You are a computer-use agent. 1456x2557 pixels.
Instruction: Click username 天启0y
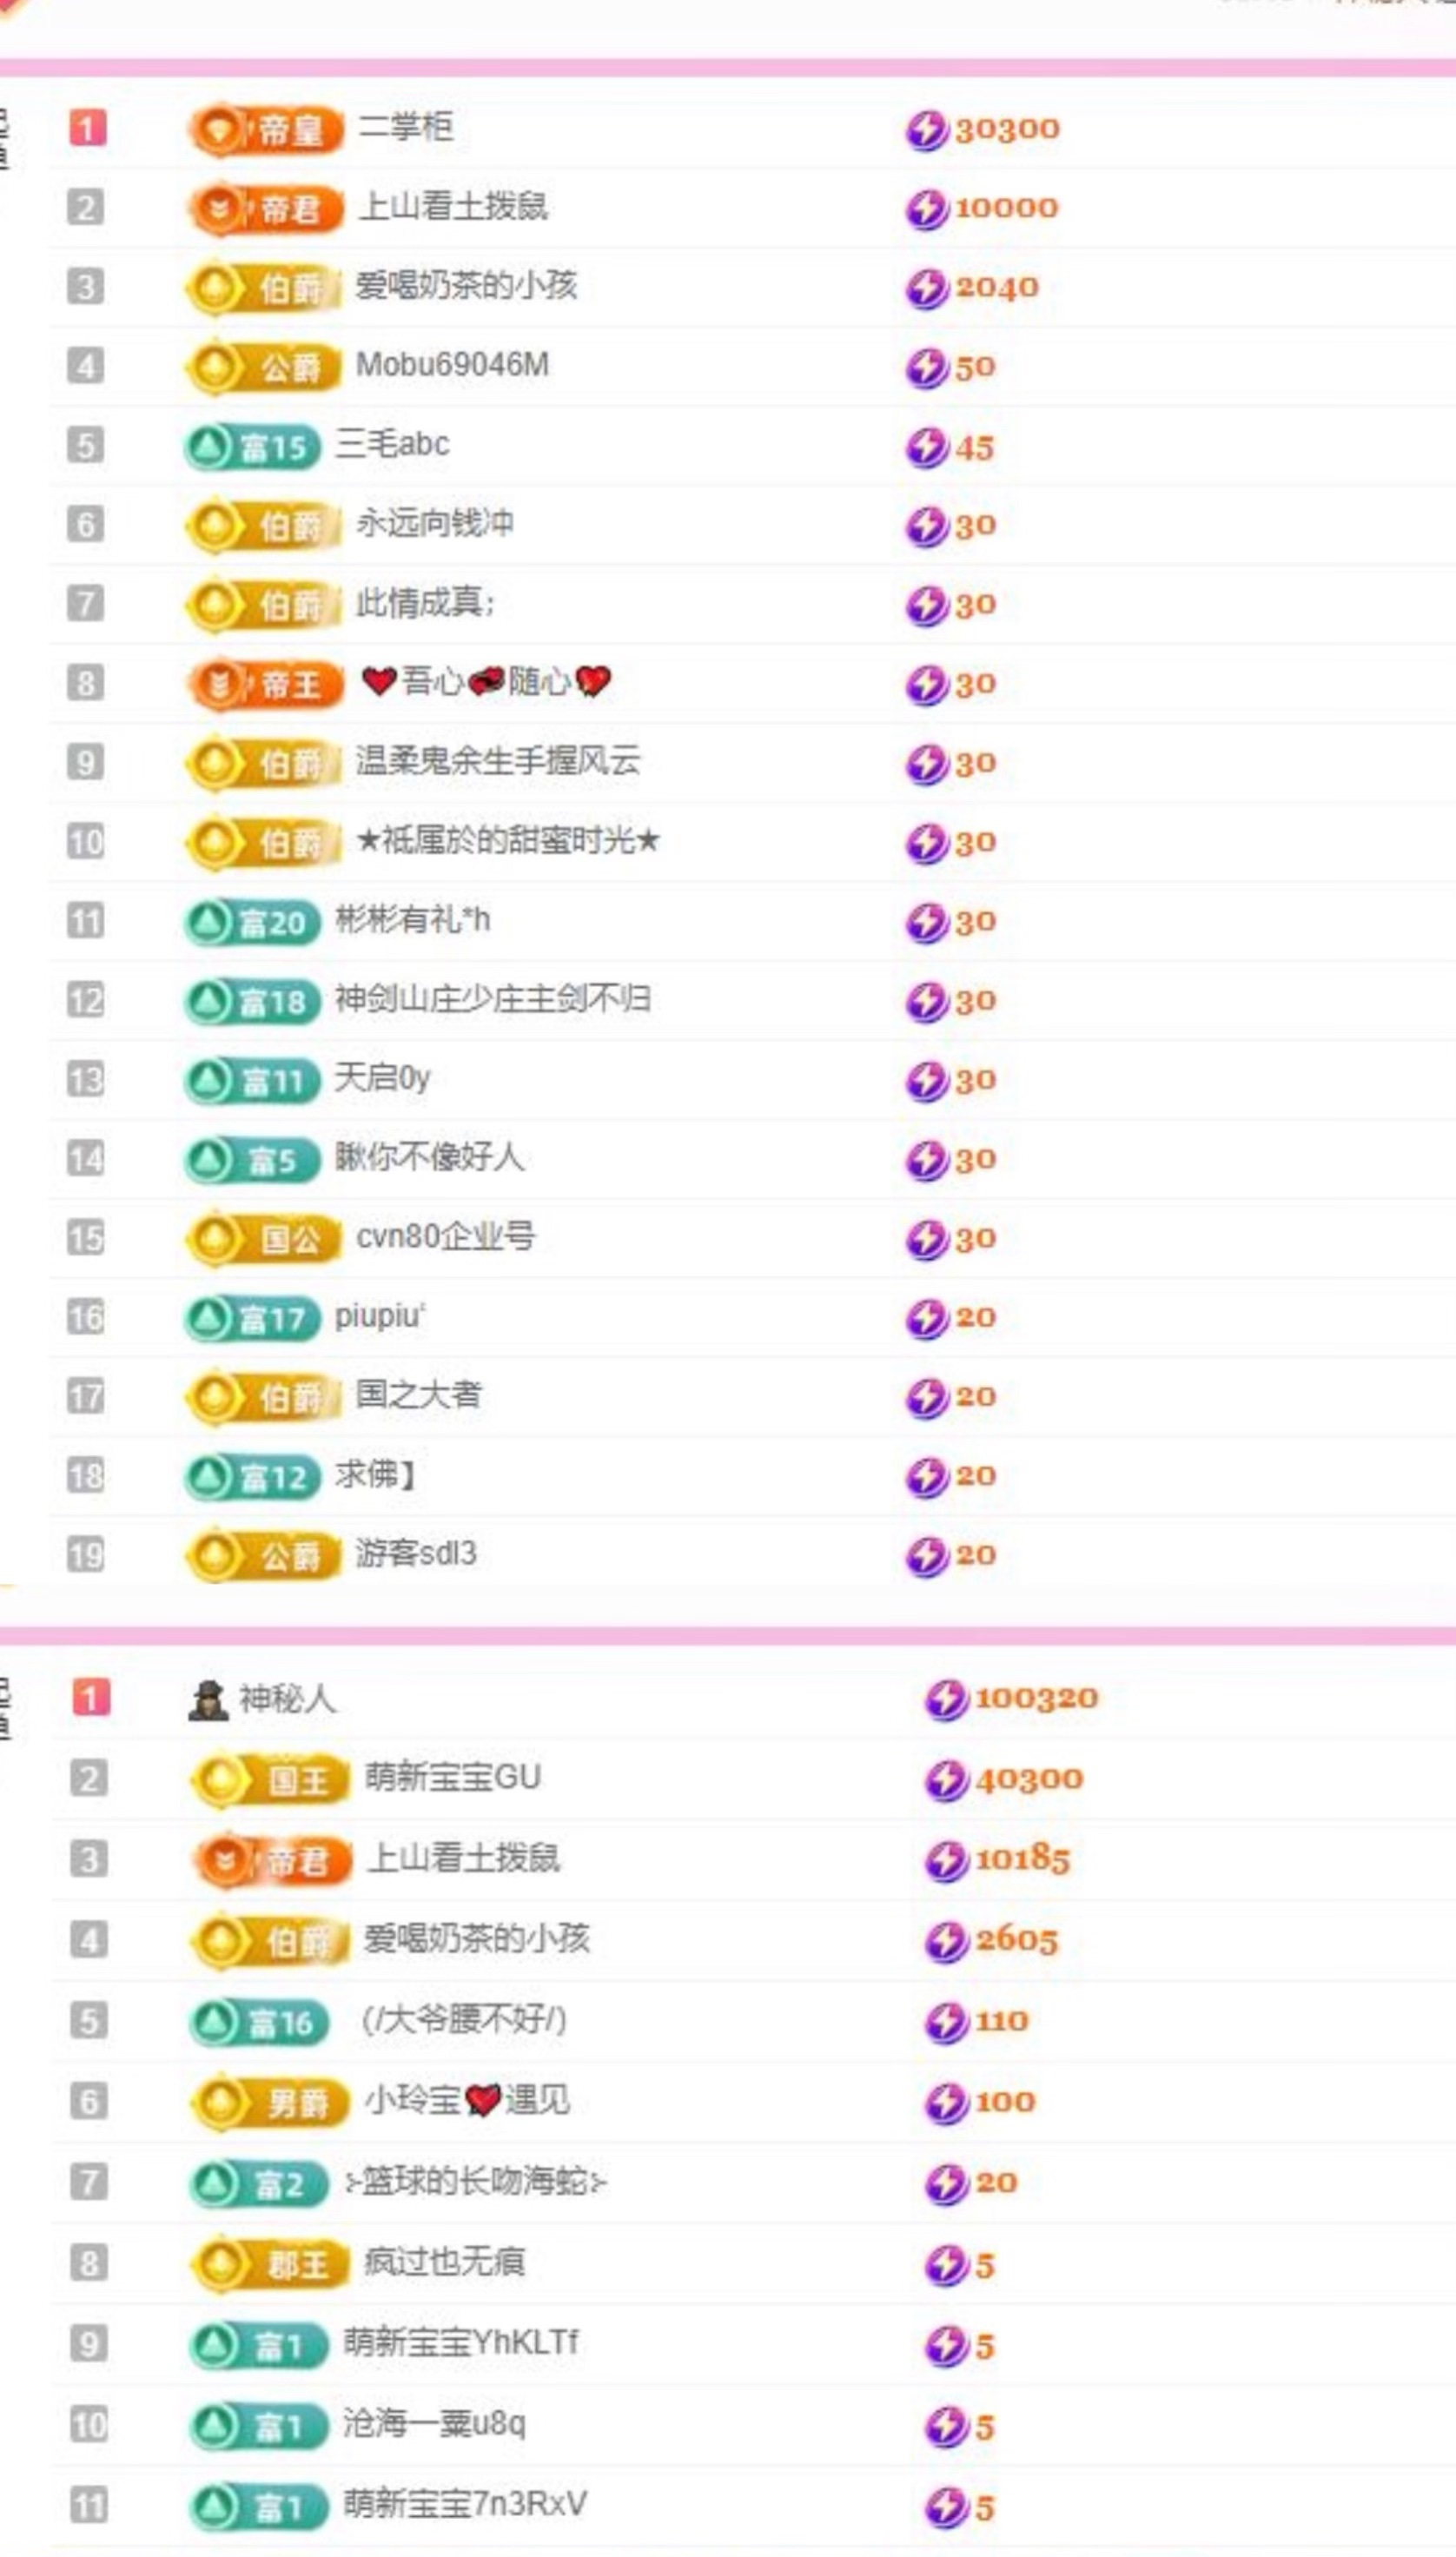pyautogui.click(x=382, y=1077)
